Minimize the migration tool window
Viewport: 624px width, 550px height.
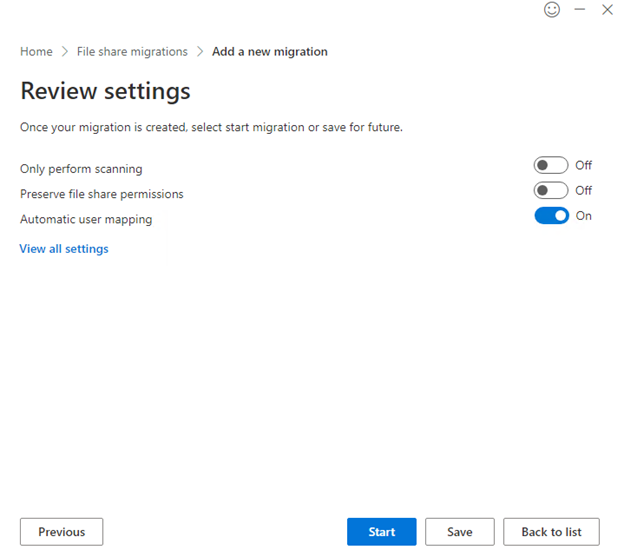(580, 10)
